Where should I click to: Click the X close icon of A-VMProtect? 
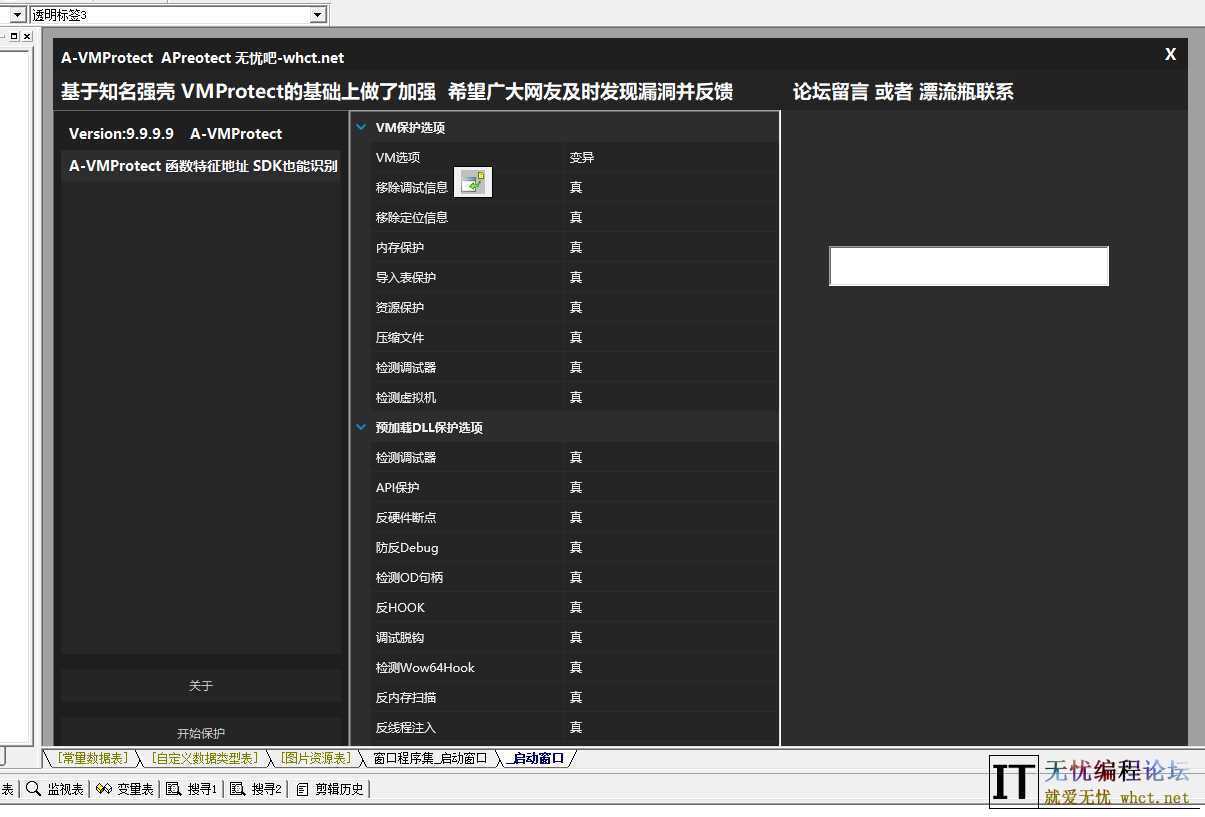tap(1170, 55)
